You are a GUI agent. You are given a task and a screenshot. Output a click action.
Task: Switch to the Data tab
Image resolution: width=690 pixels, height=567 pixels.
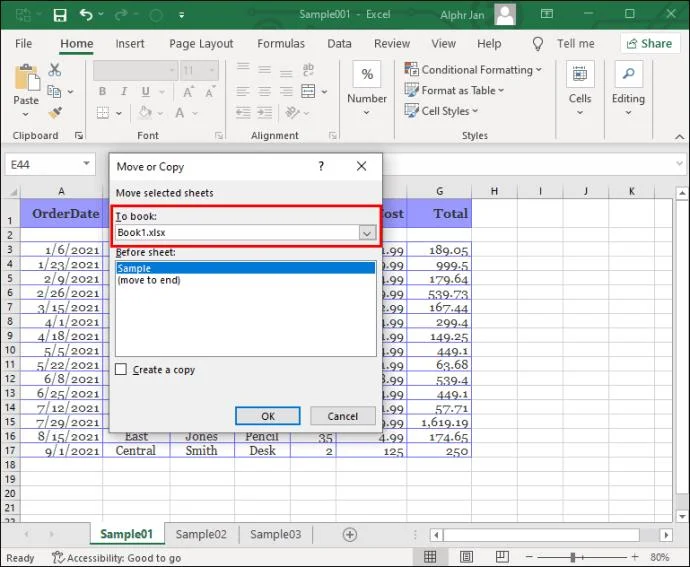coord(339,44)
